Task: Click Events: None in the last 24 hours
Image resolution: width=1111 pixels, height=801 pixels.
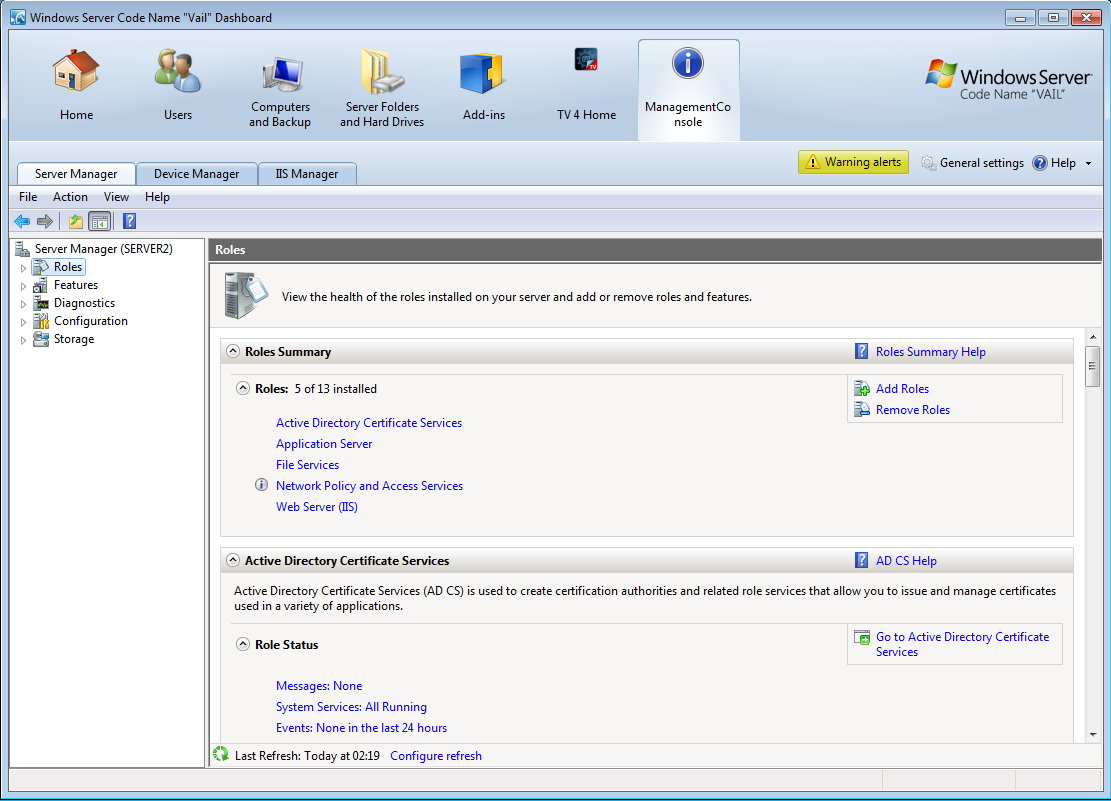Action: [x=361, y=728]
